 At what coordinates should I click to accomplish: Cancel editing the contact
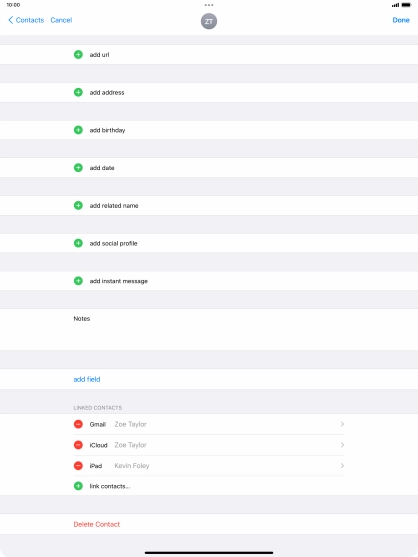point(61,20)
